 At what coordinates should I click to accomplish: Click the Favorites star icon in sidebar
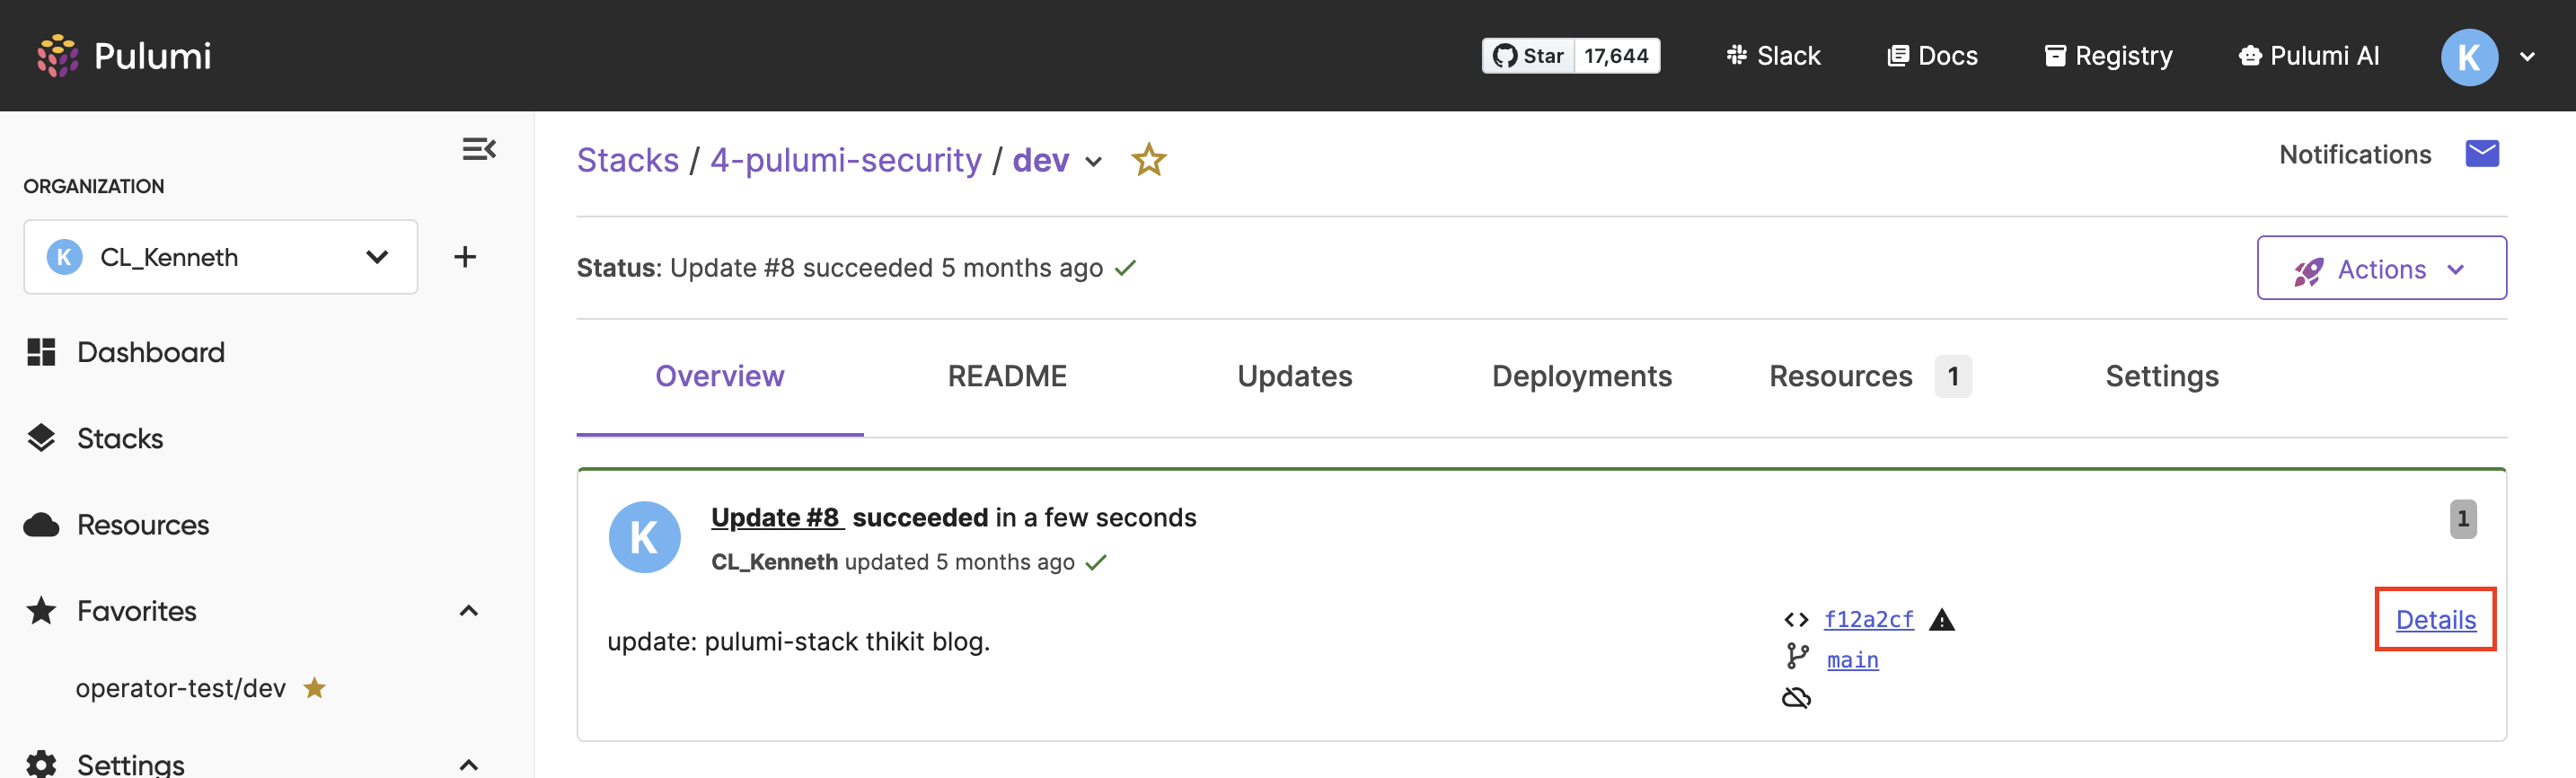click(41, 610)
